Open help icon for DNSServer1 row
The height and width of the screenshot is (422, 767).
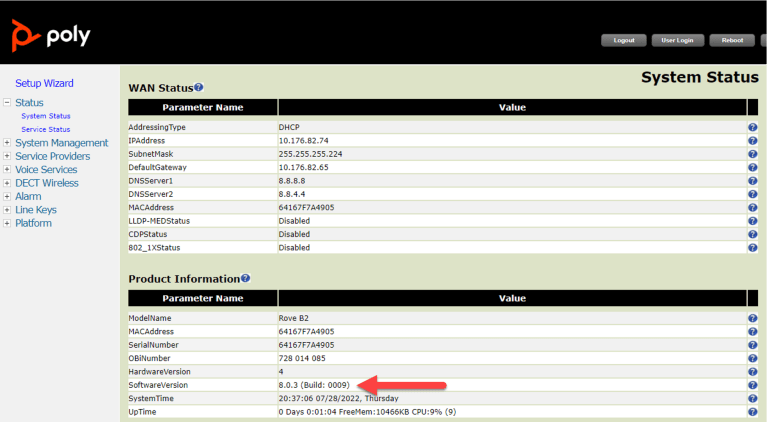(752, 180)
